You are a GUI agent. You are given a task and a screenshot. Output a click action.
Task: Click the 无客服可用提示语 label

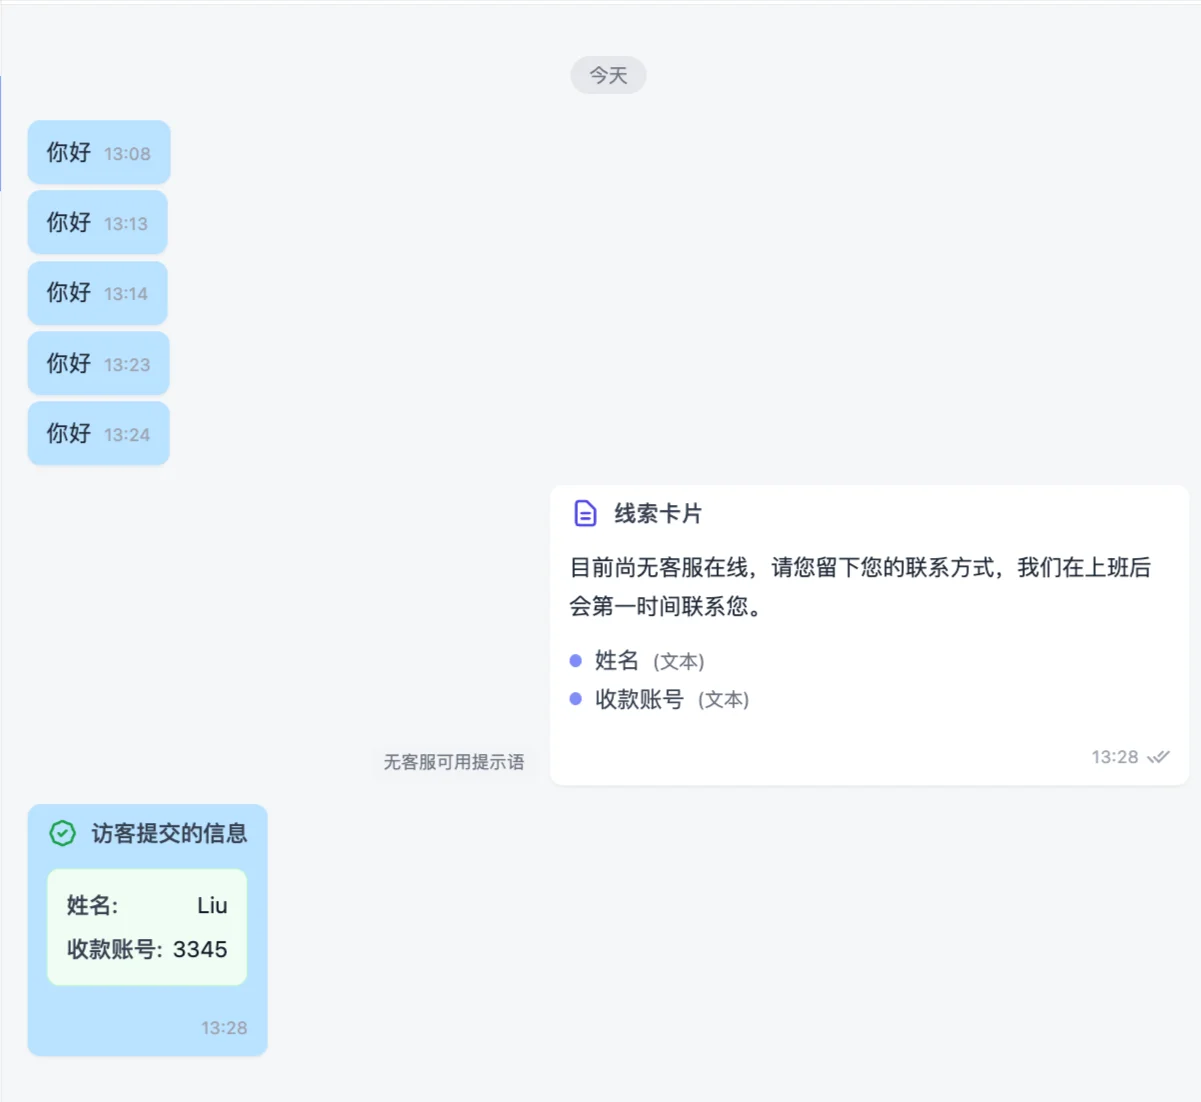[x=453, y=762]
